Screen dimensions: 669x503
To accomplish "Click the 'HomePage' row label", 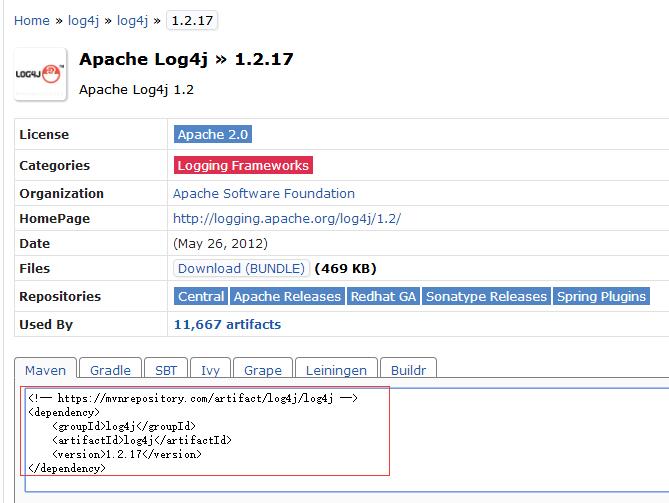I will click(x=55, y=218).
